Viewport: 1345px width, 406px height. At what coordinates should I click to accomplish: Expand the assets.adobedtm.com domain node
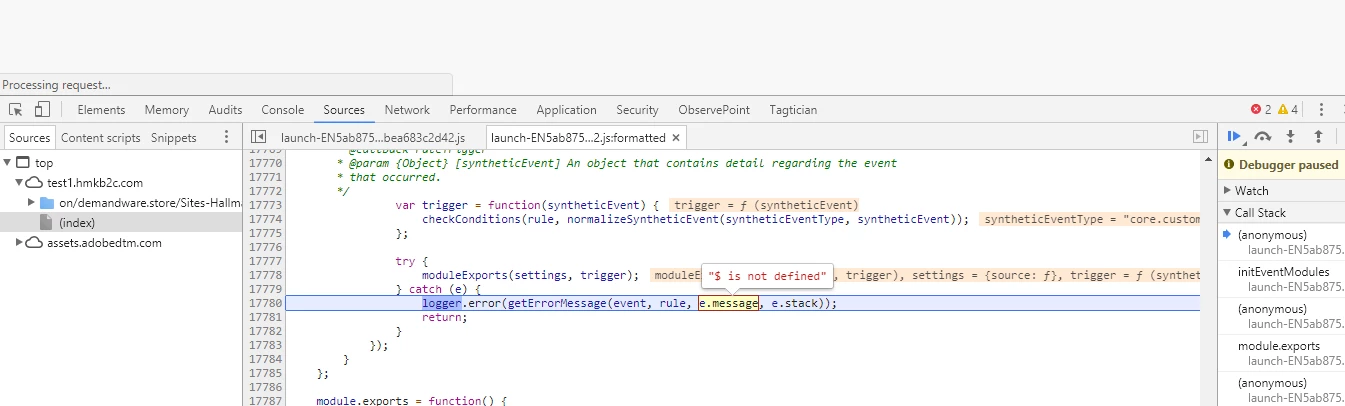point(20,243)
